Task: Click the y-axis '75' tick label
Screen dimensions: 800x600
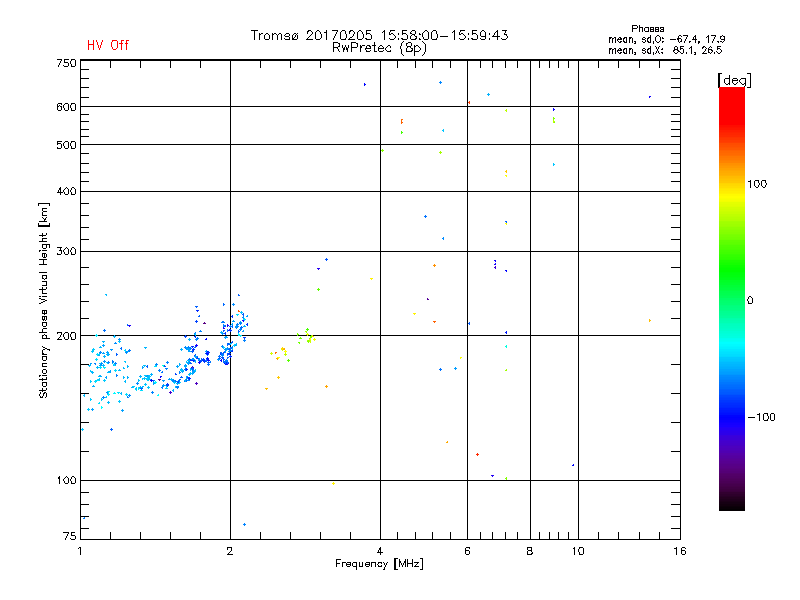Action: [70, 536]
